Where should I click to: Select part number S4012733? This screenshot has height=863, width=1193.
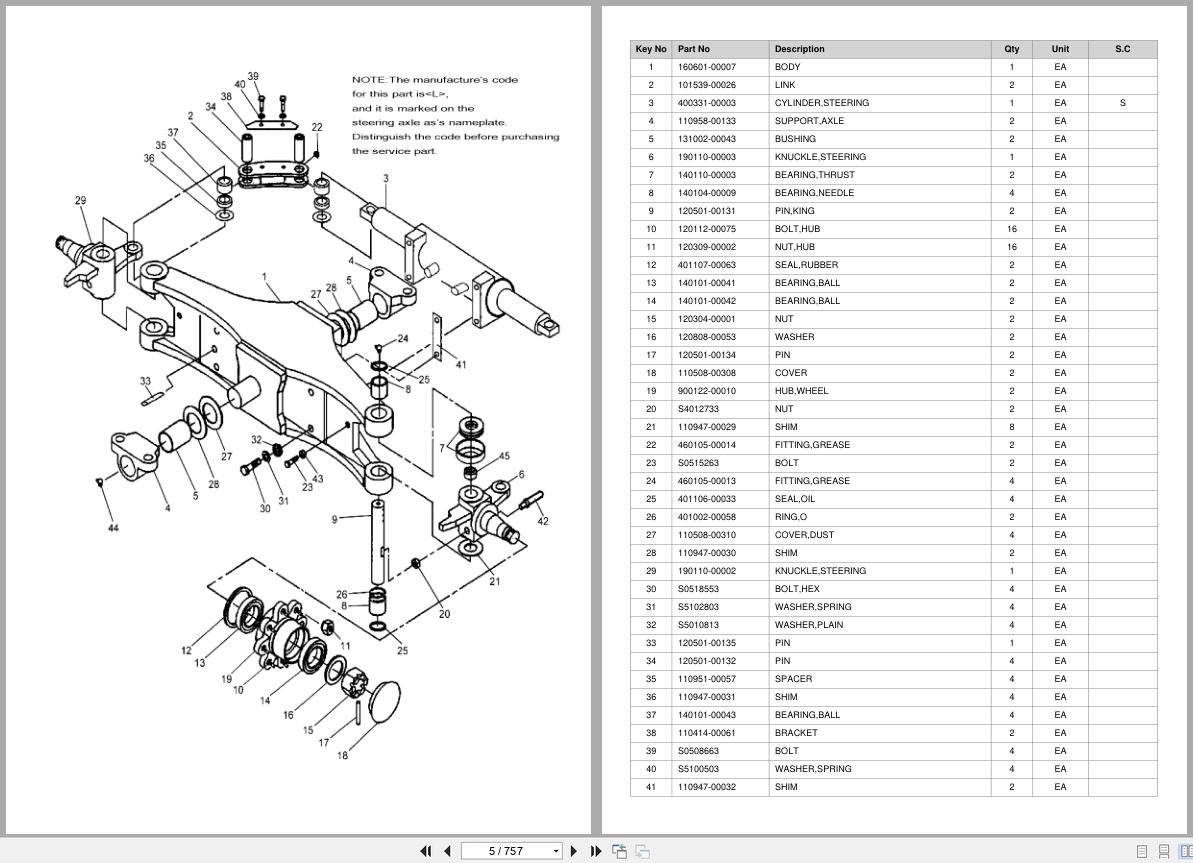[x=698, y=409]
